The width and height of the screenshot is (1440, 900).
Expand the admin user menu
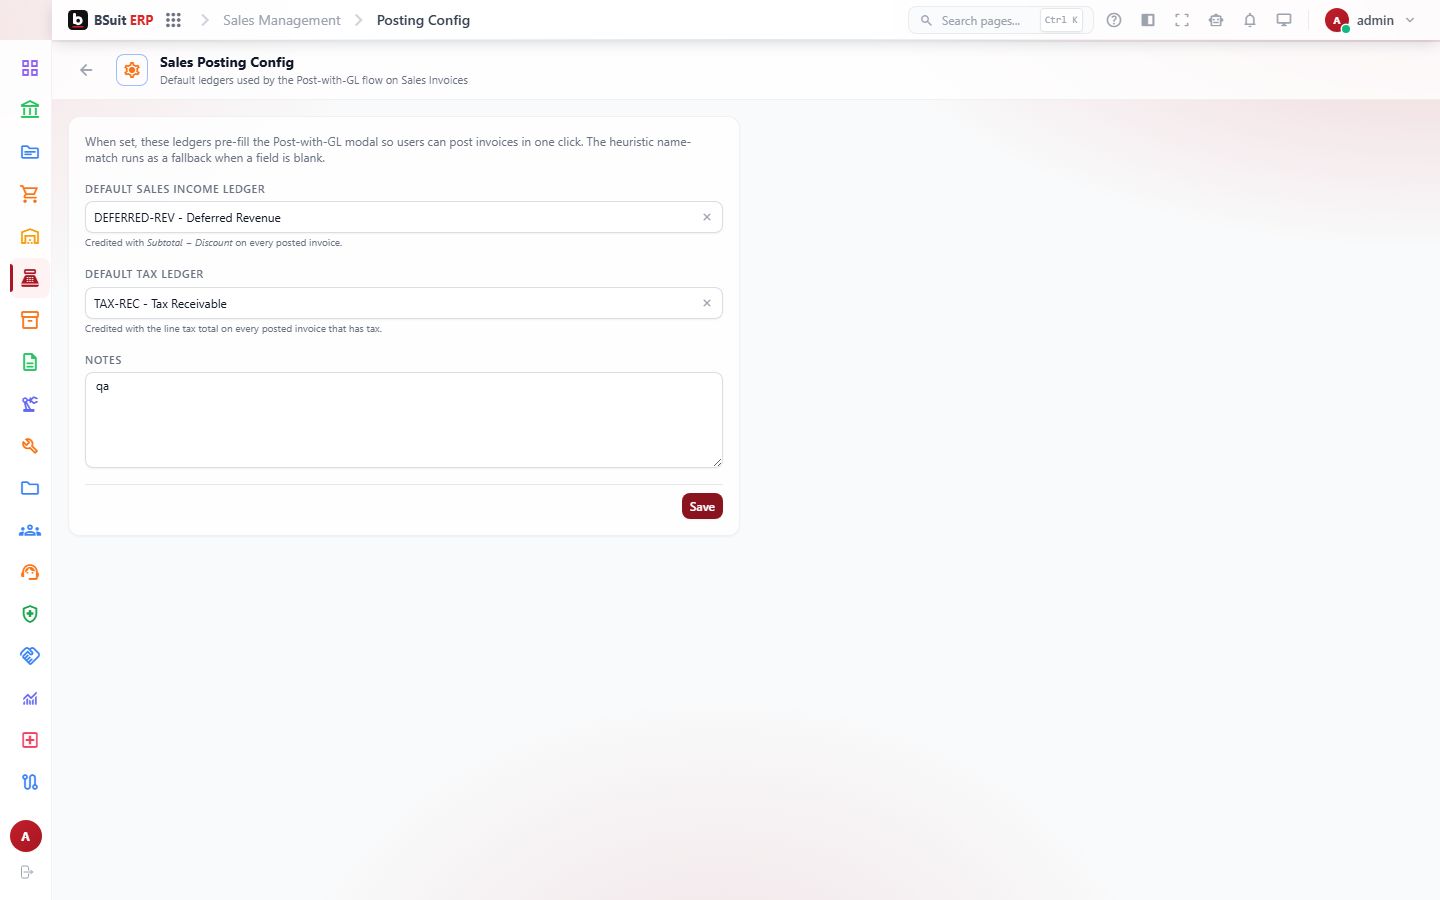(x=1370, y=20)
